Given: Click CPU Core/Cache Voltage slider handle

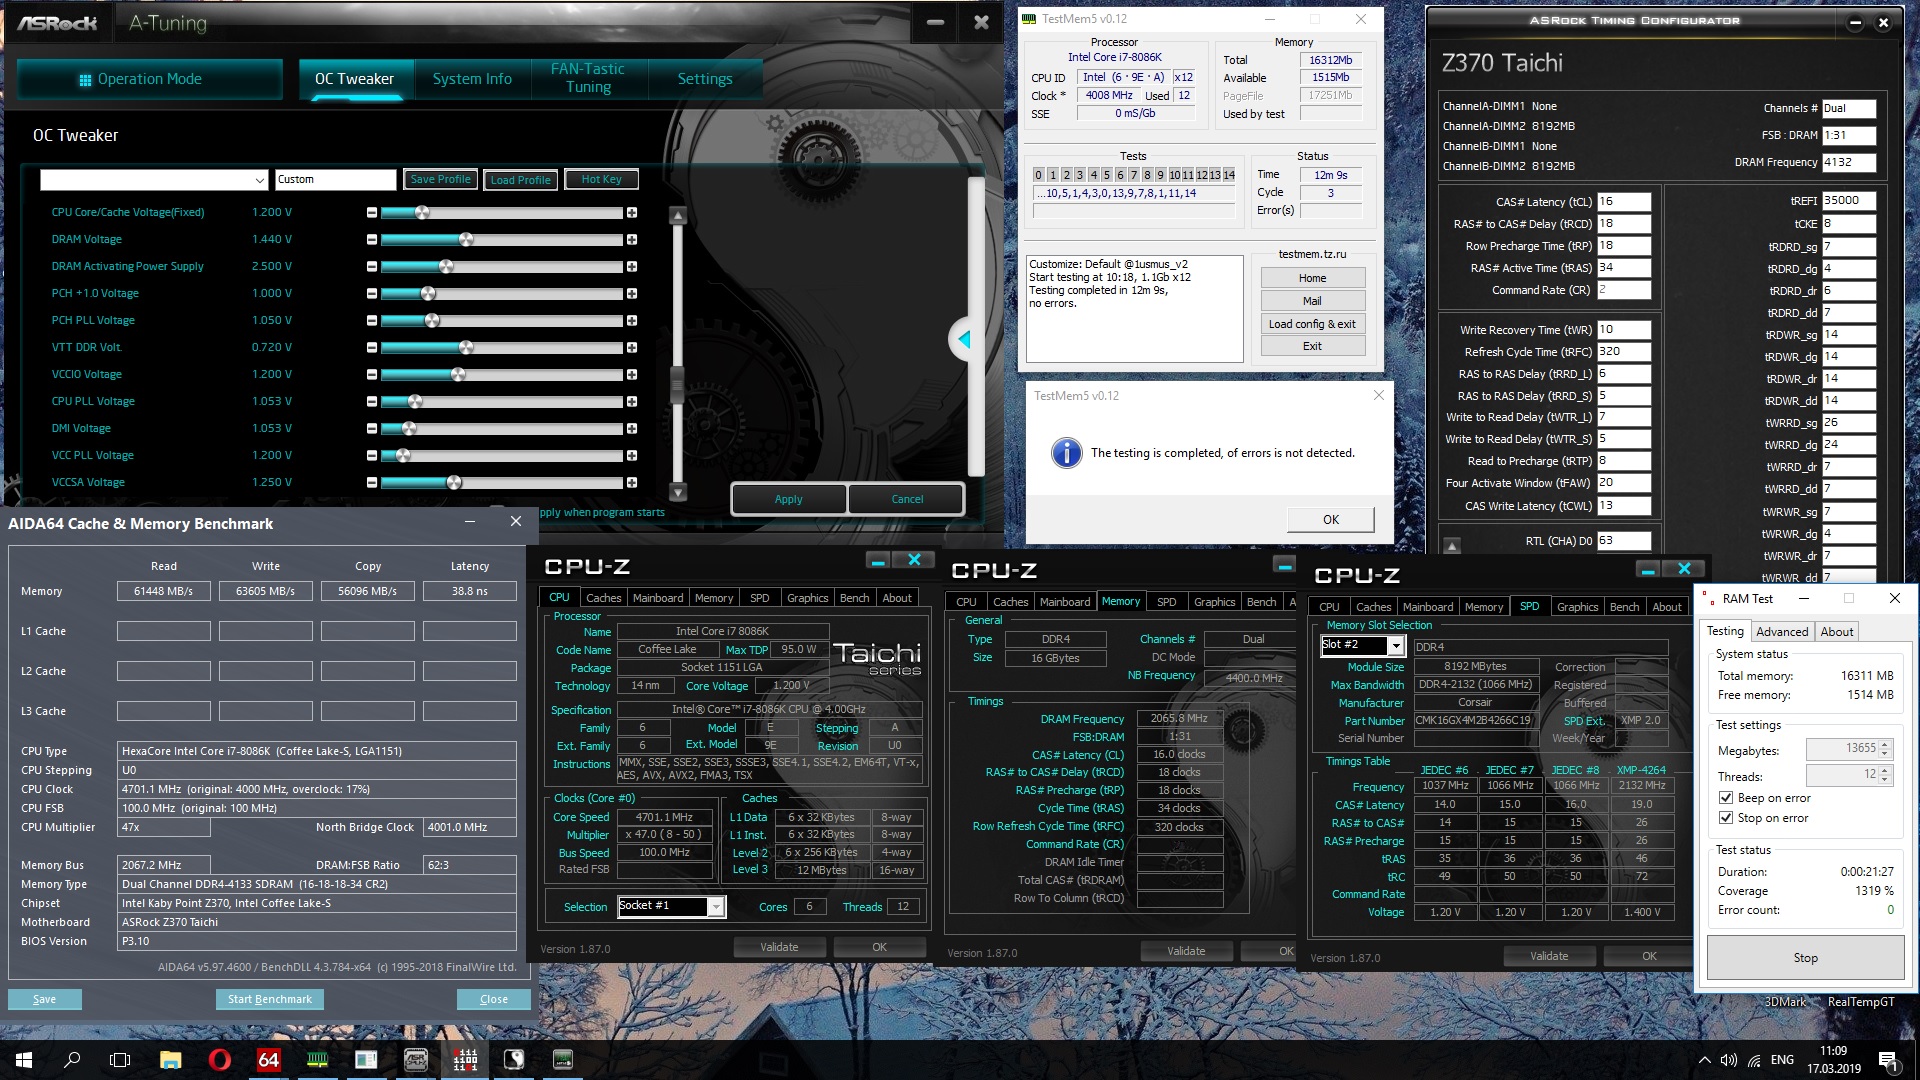Looking at the screenshot, I should pos(422,213).
